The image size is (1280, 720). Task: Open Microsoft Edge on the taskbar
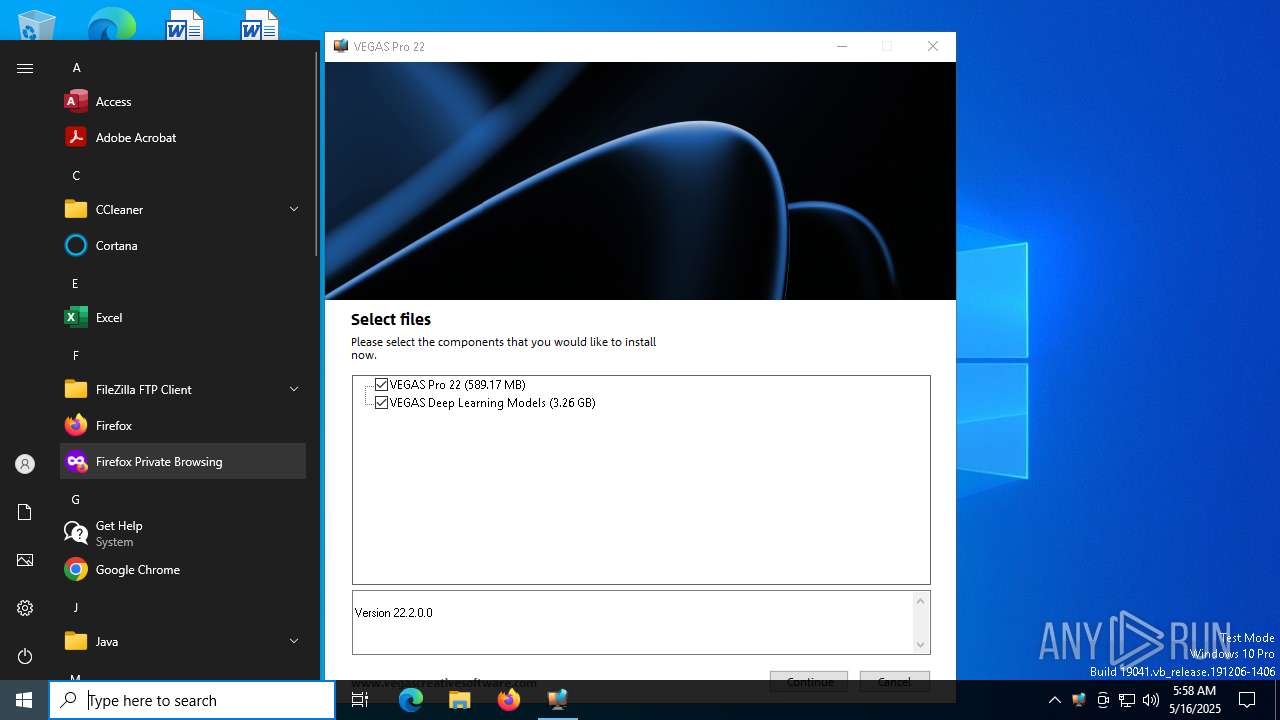[x=411, y=700]
